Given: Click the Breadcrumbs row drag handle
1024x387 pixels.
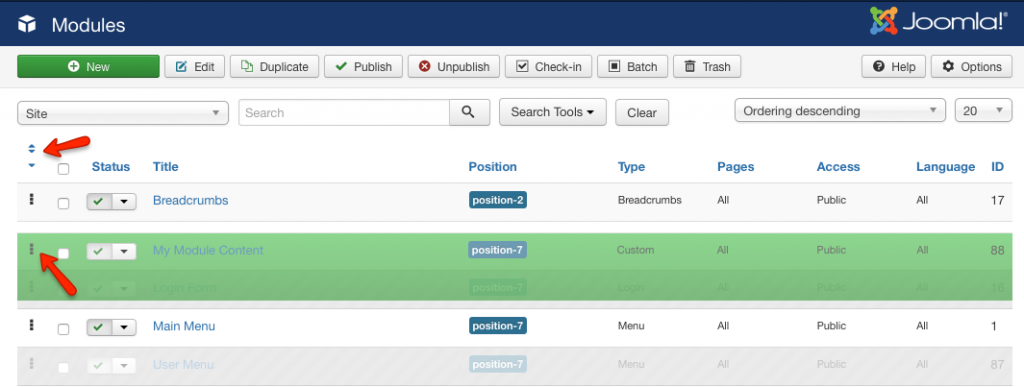Looking at the screenshot, I should pos(31,200).
